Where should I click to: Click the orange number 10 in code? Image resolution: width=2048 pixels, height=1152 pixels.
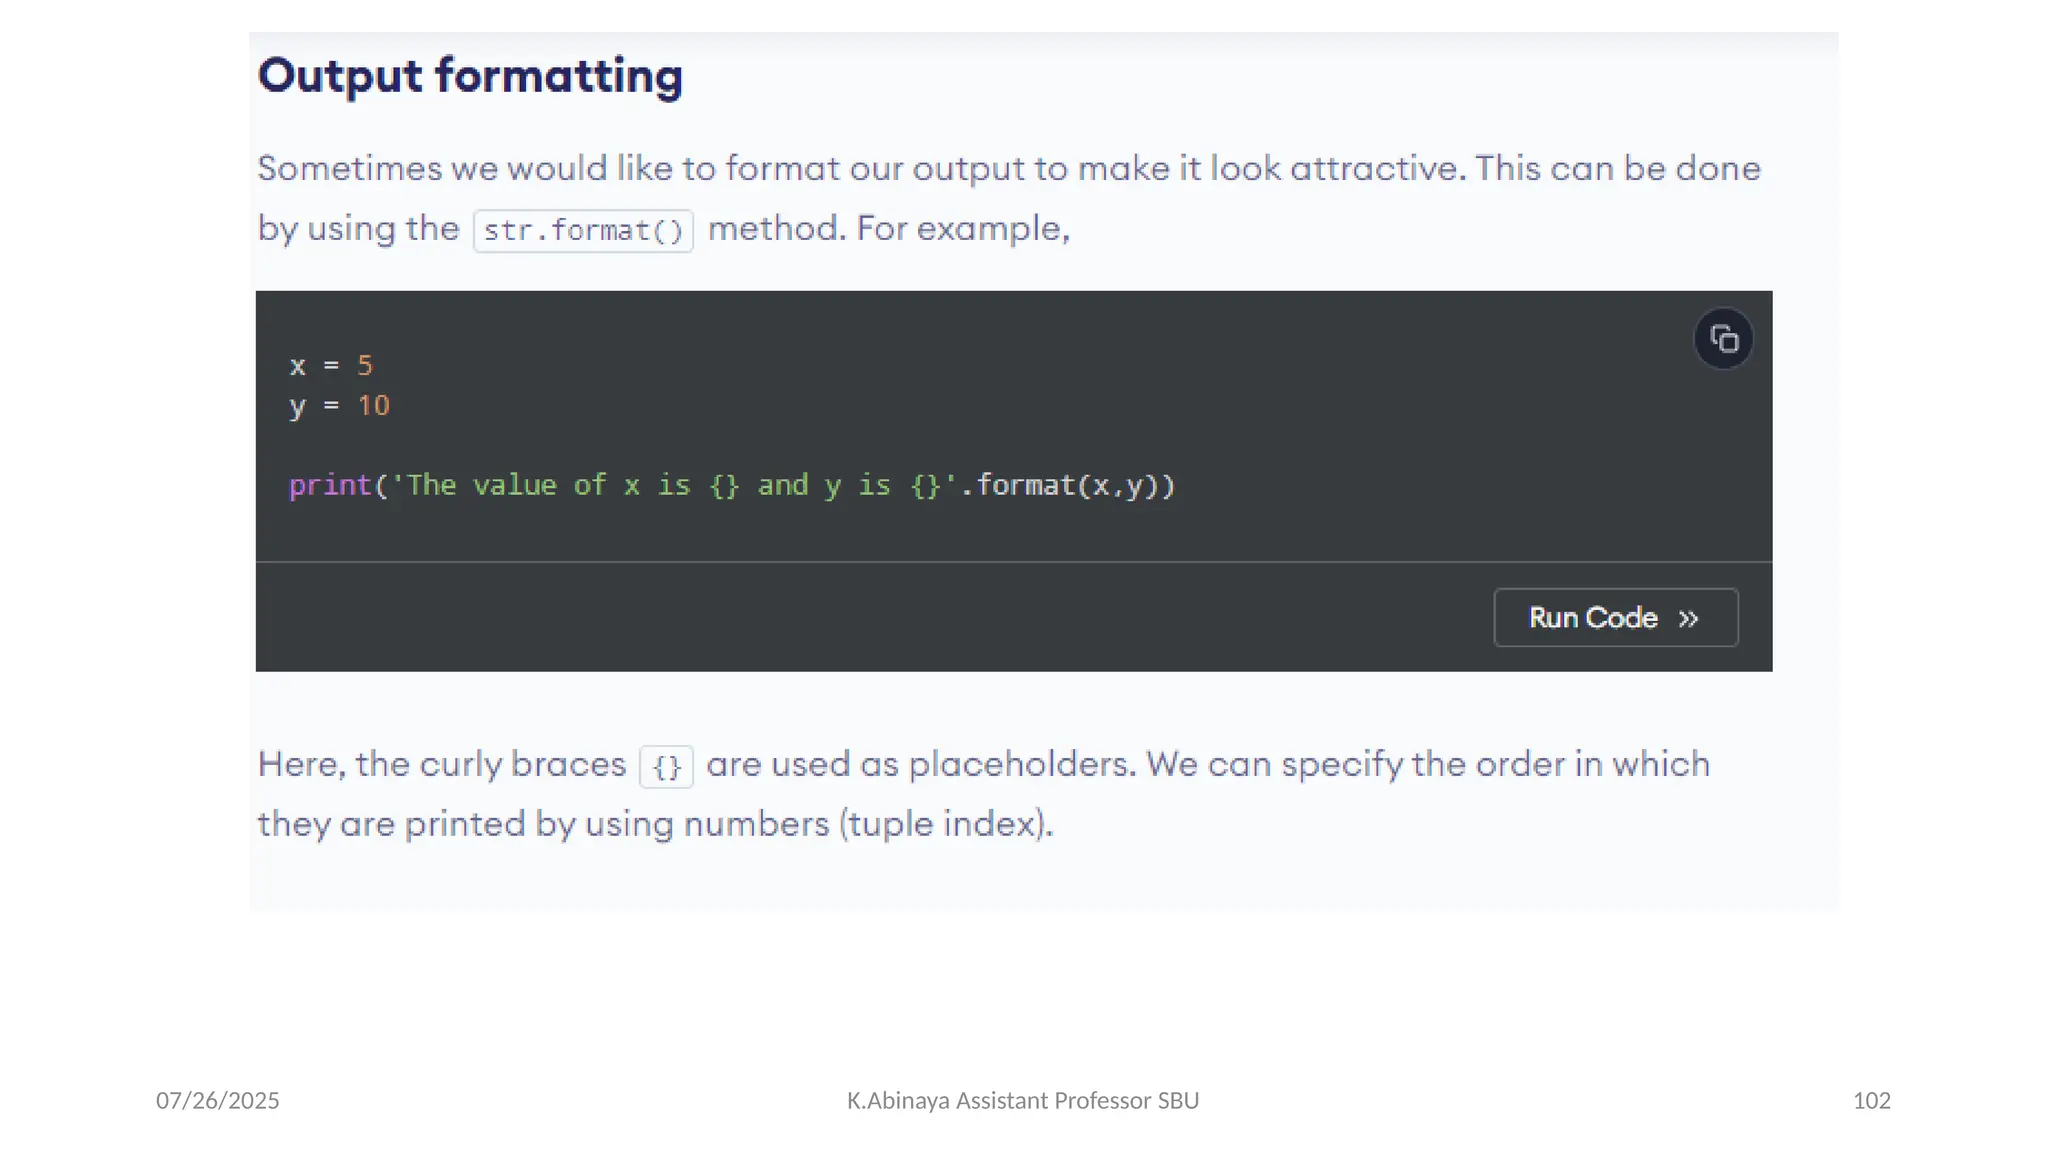(x=374, y=406)
